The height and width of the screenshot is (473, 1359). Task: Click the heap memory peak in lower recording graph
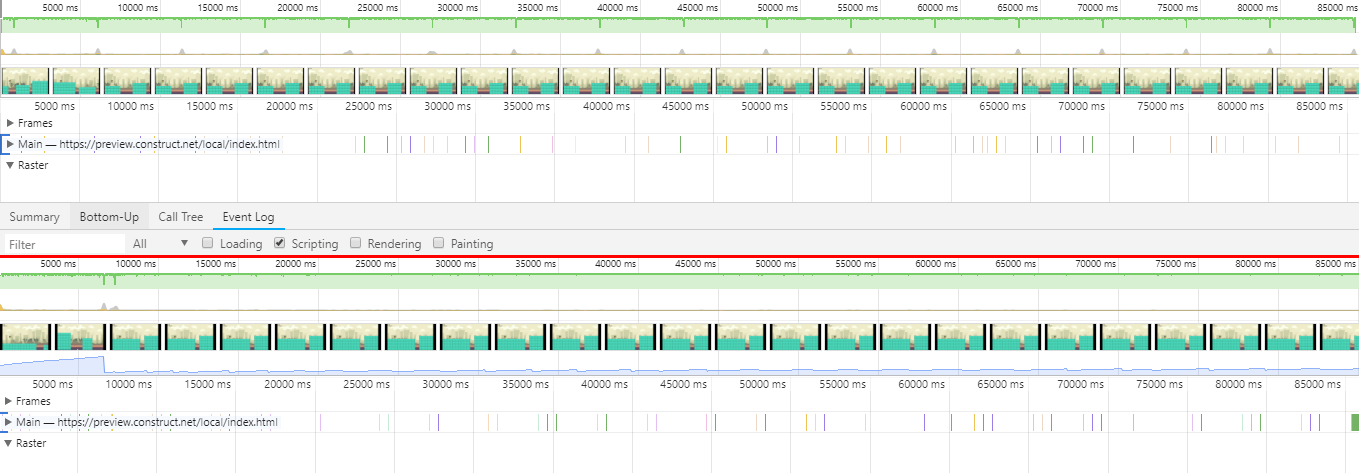coord(102,358)
